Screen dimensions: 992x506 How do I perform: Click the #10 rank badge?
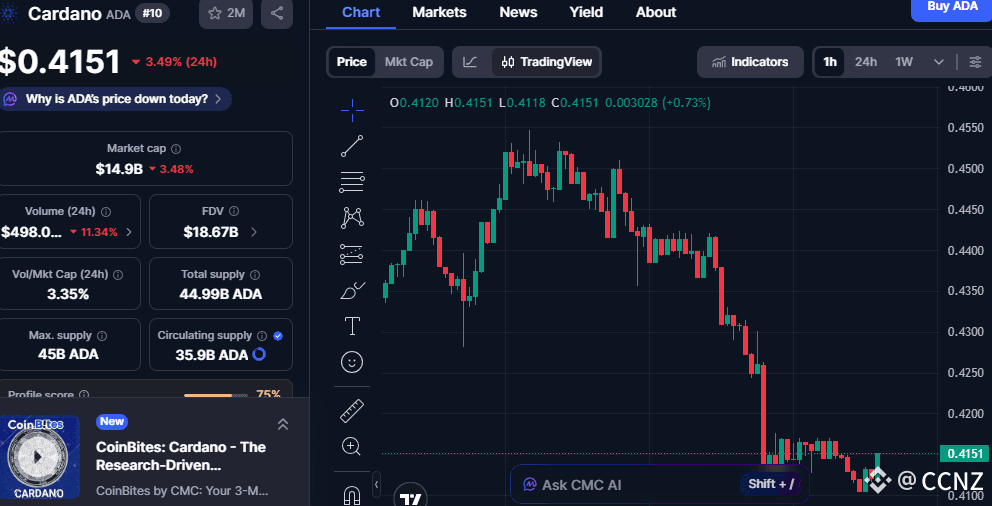pyautogui.click(x=152, y=13)
